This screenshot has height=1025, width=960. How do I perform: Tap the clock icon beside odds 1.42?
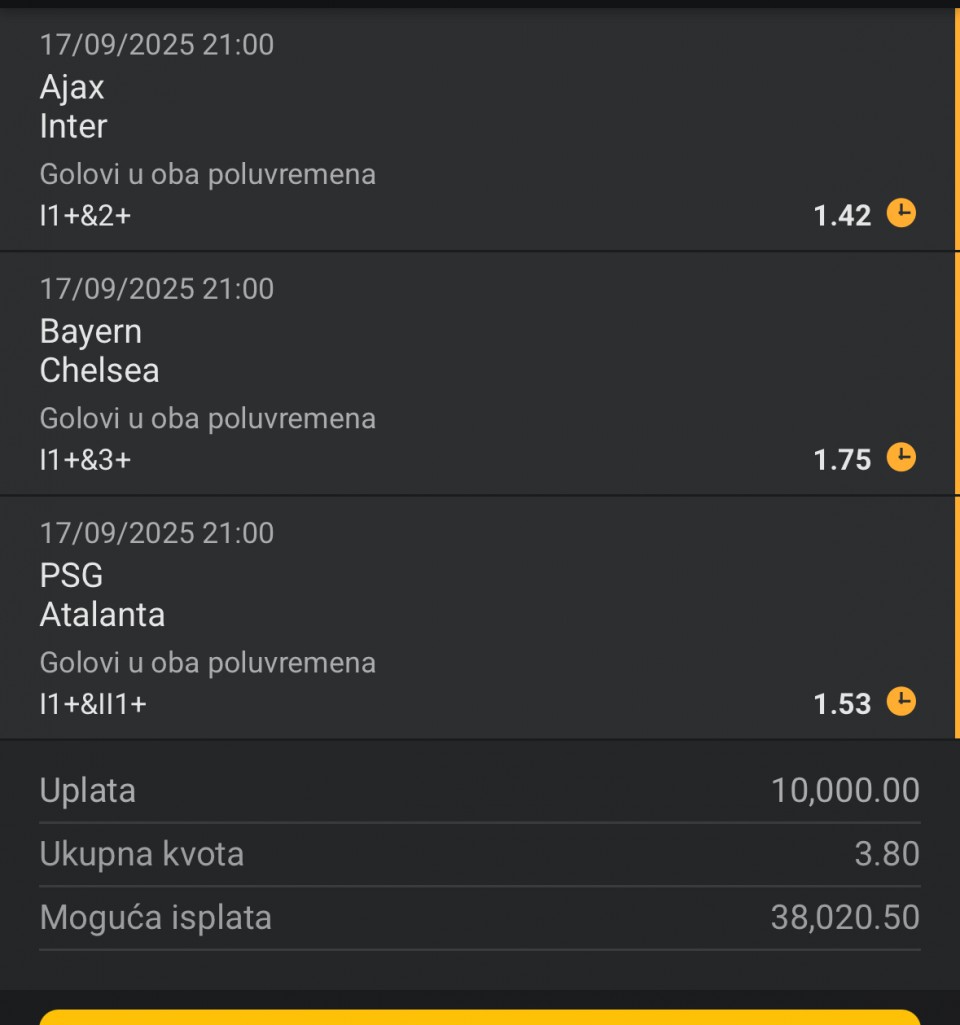pyautogui.click(x=901, y=213)
